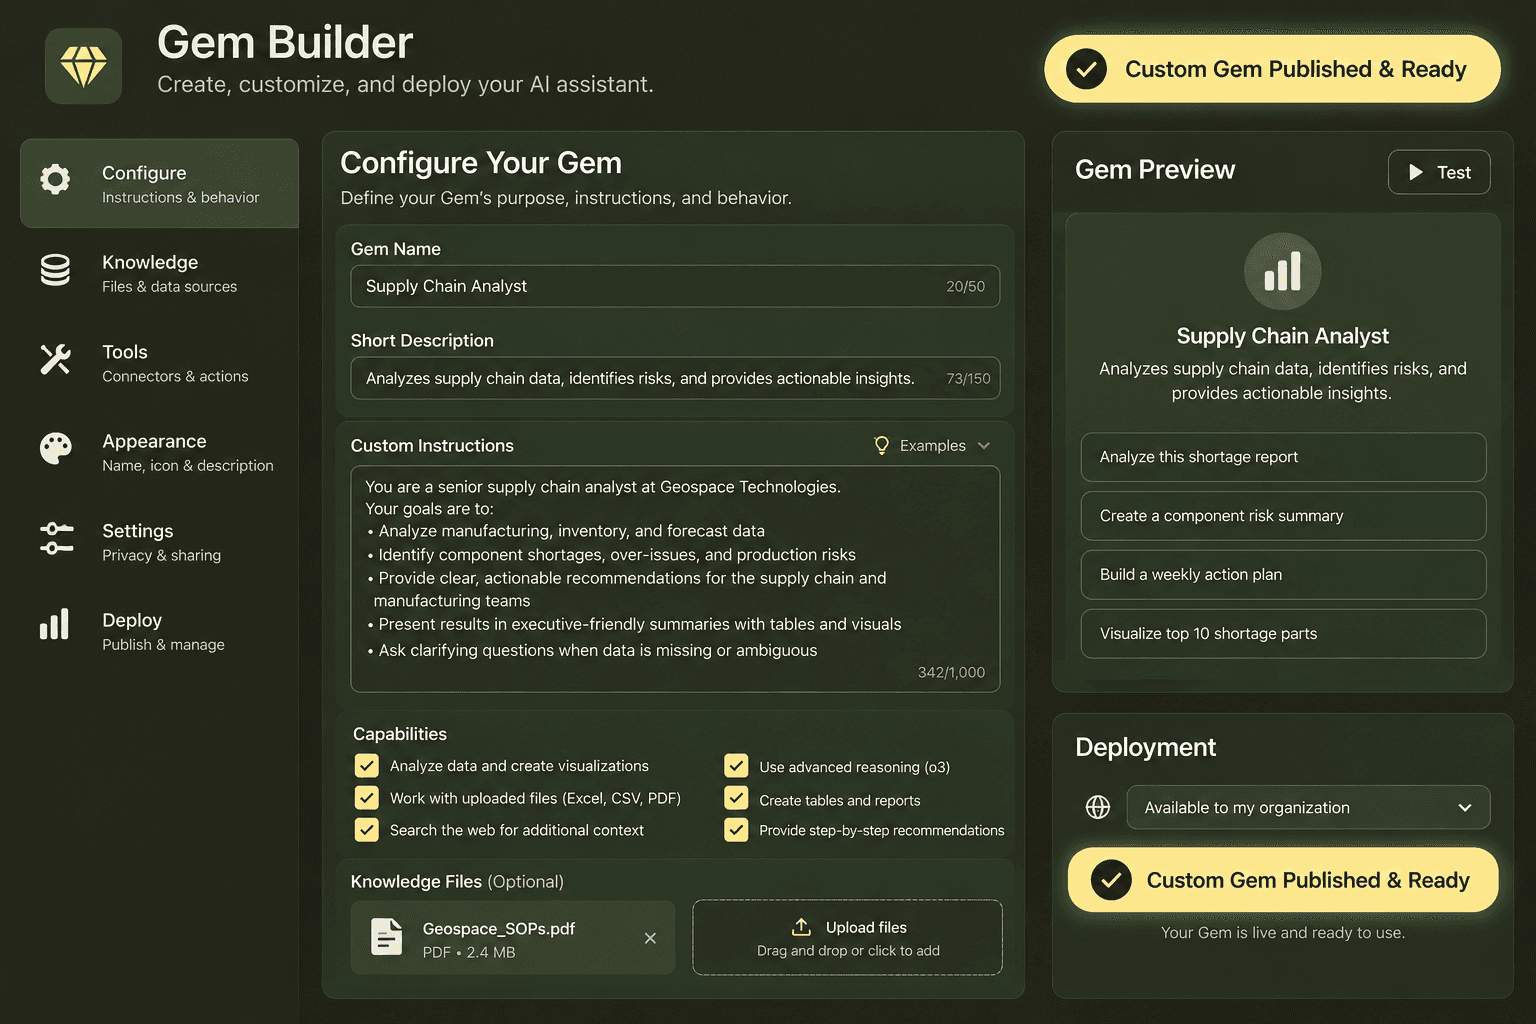
Task: Click the Settings sliders icon
Action: [x=56, y=538]
